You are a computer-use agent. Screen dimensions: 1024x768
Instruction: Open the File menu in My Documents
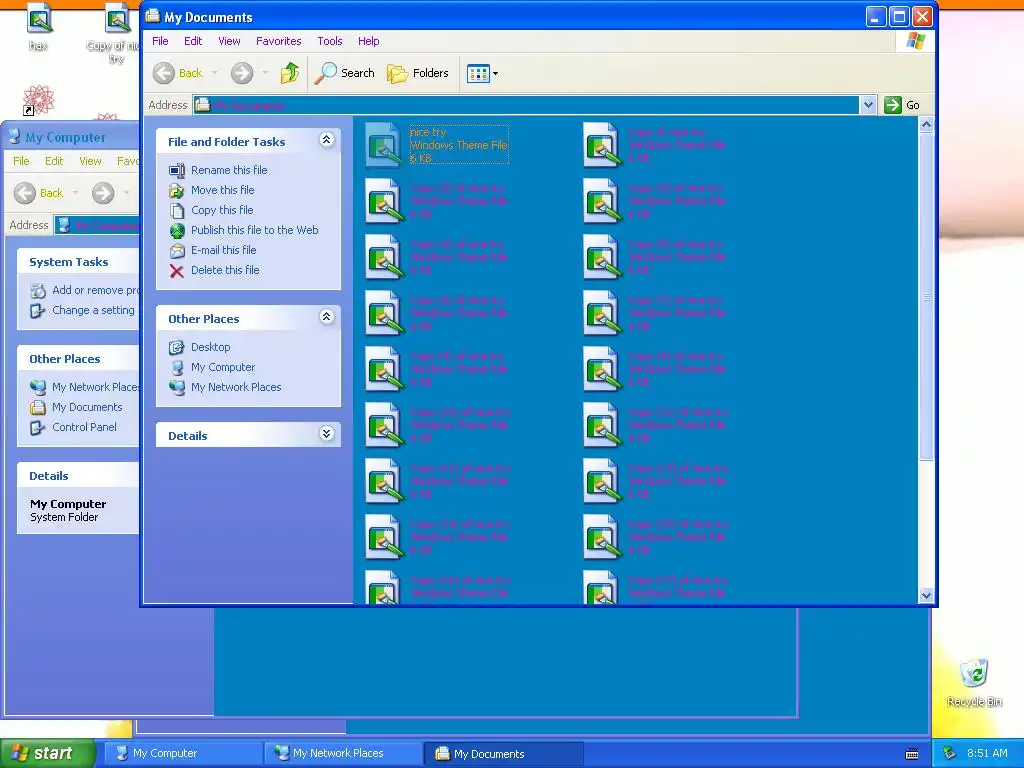coord(160,41)
